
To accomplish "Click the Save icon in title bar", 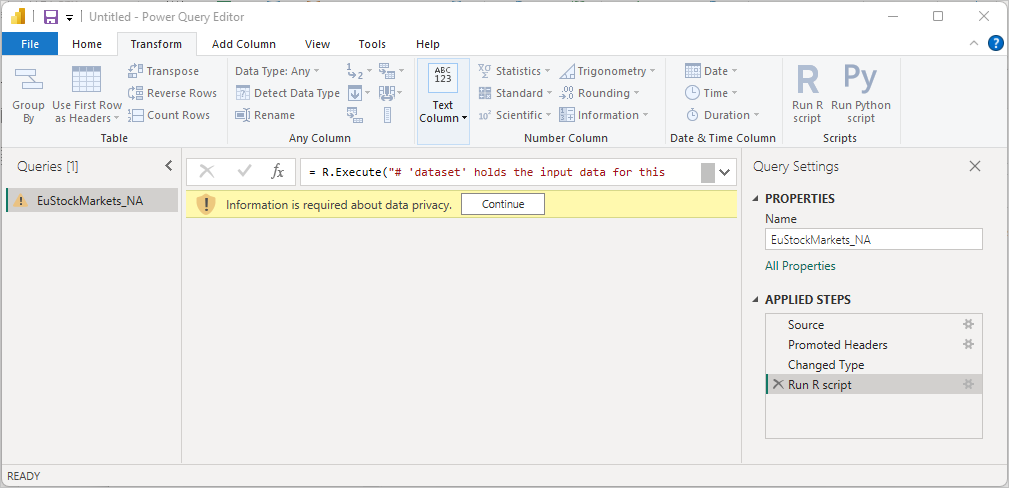I will (x=51, y=17).
